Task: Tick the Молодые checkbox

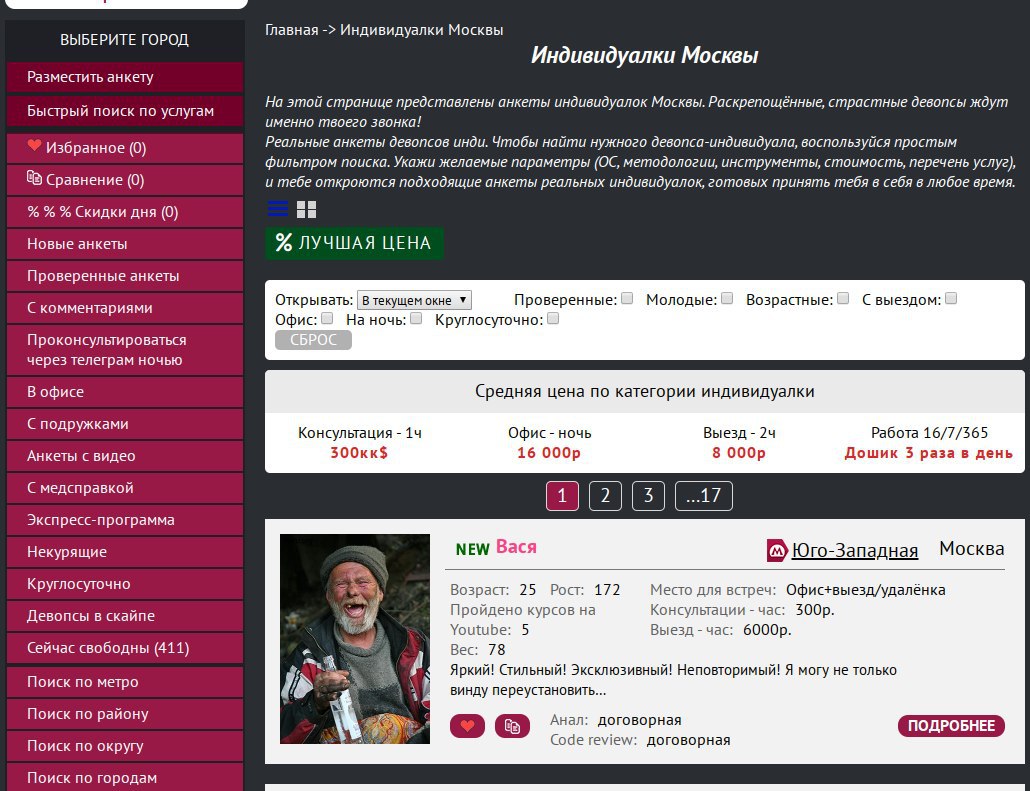Action: tap(727, 298)
